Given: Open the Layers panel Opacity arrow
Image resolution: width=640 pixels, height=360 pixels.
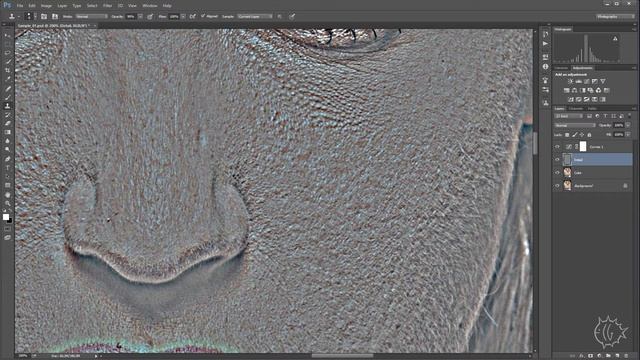Looking at the screenshot, I should [x=628, y=125].
